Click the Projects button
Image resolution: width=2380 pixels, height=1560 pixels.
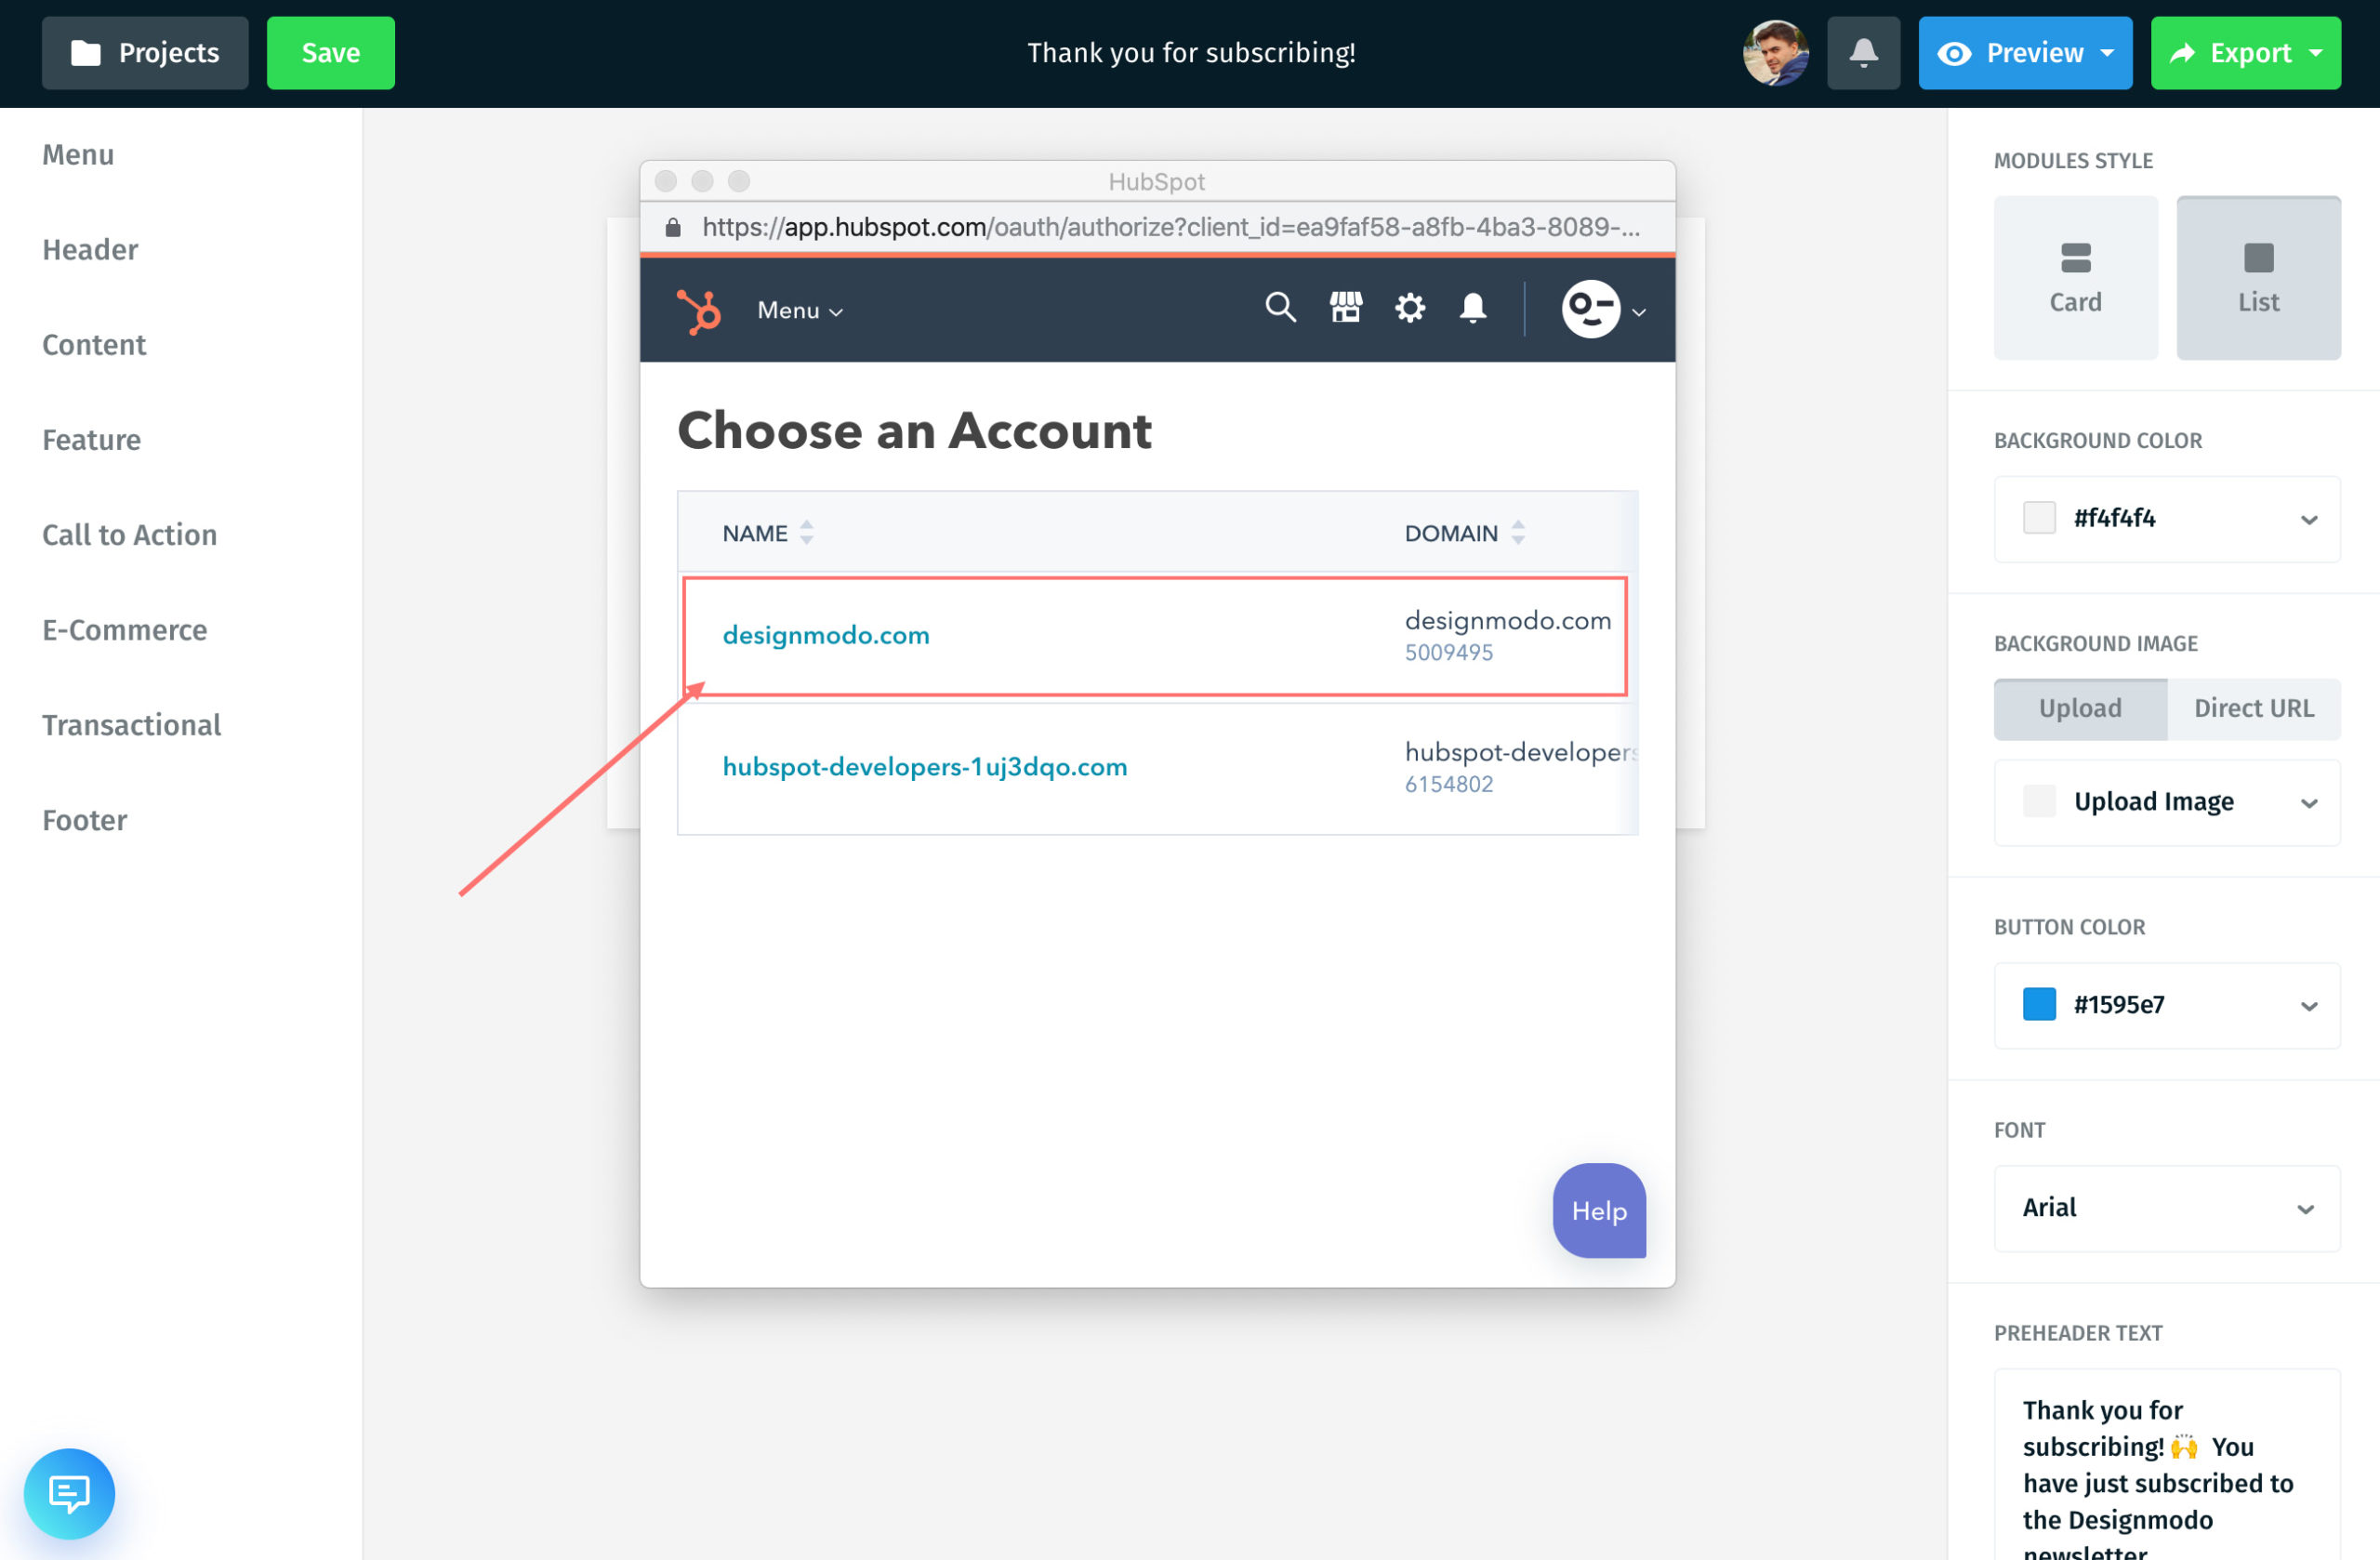(x=145, y=53)
